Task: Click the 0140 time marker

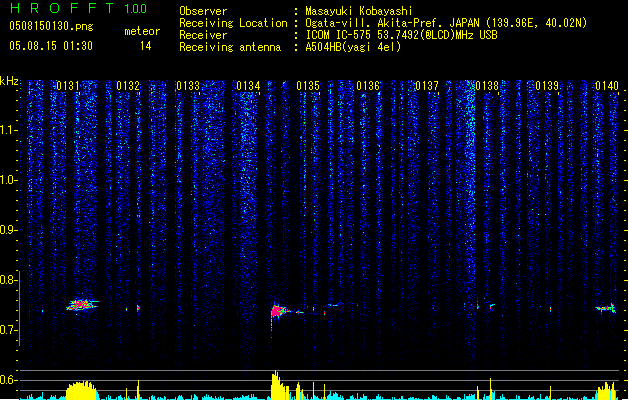Action: coord(607,85)
